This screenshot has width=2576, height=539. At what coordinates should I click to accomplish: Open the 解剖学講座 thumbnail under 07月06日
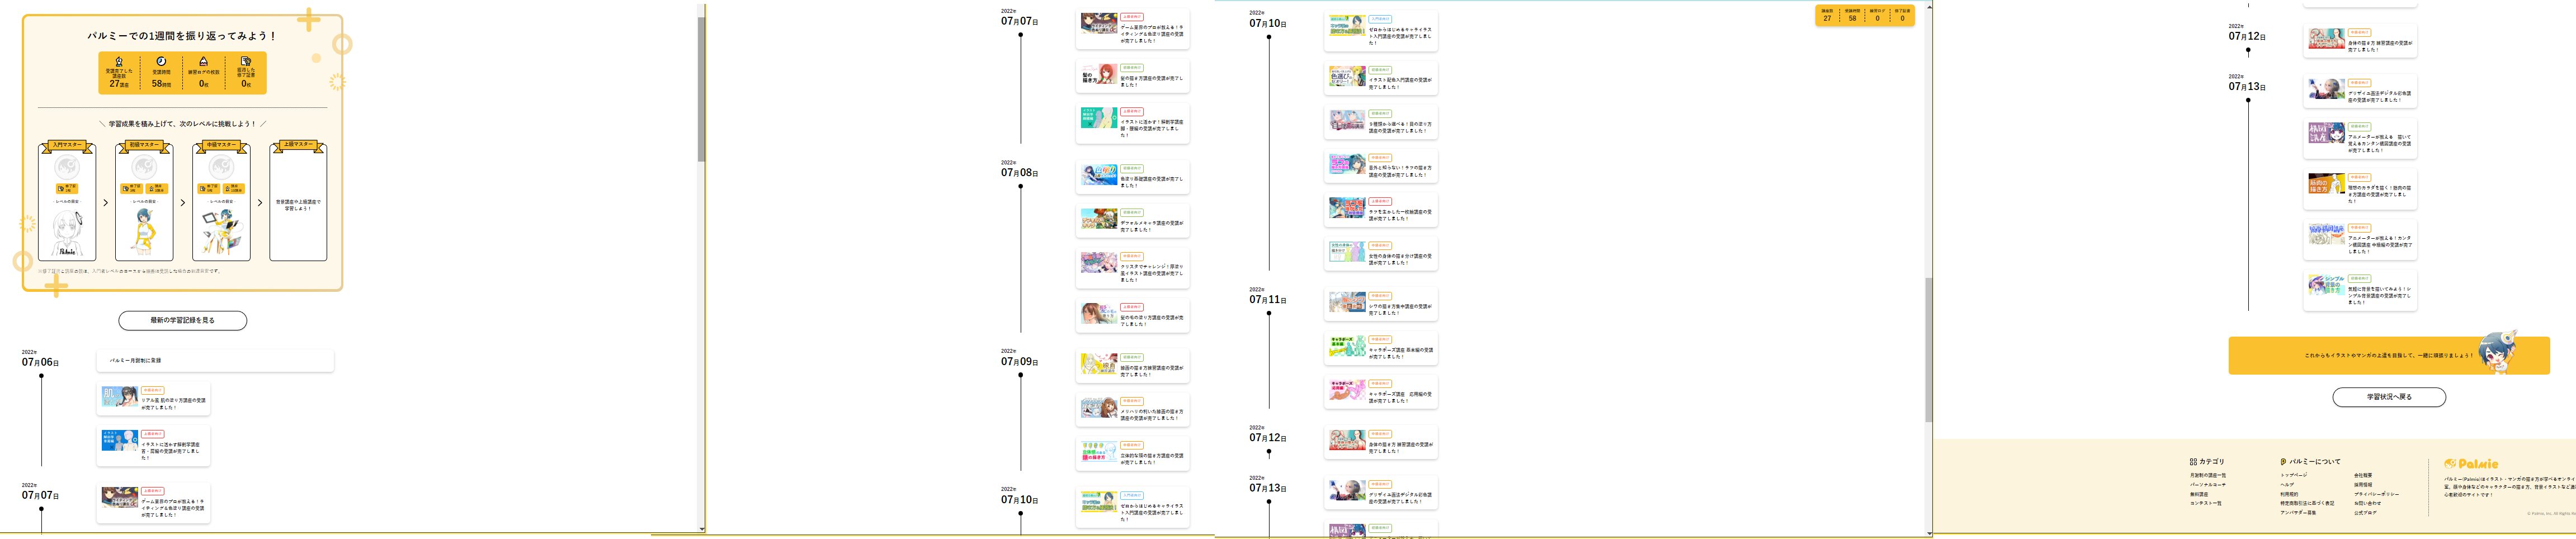120,441
